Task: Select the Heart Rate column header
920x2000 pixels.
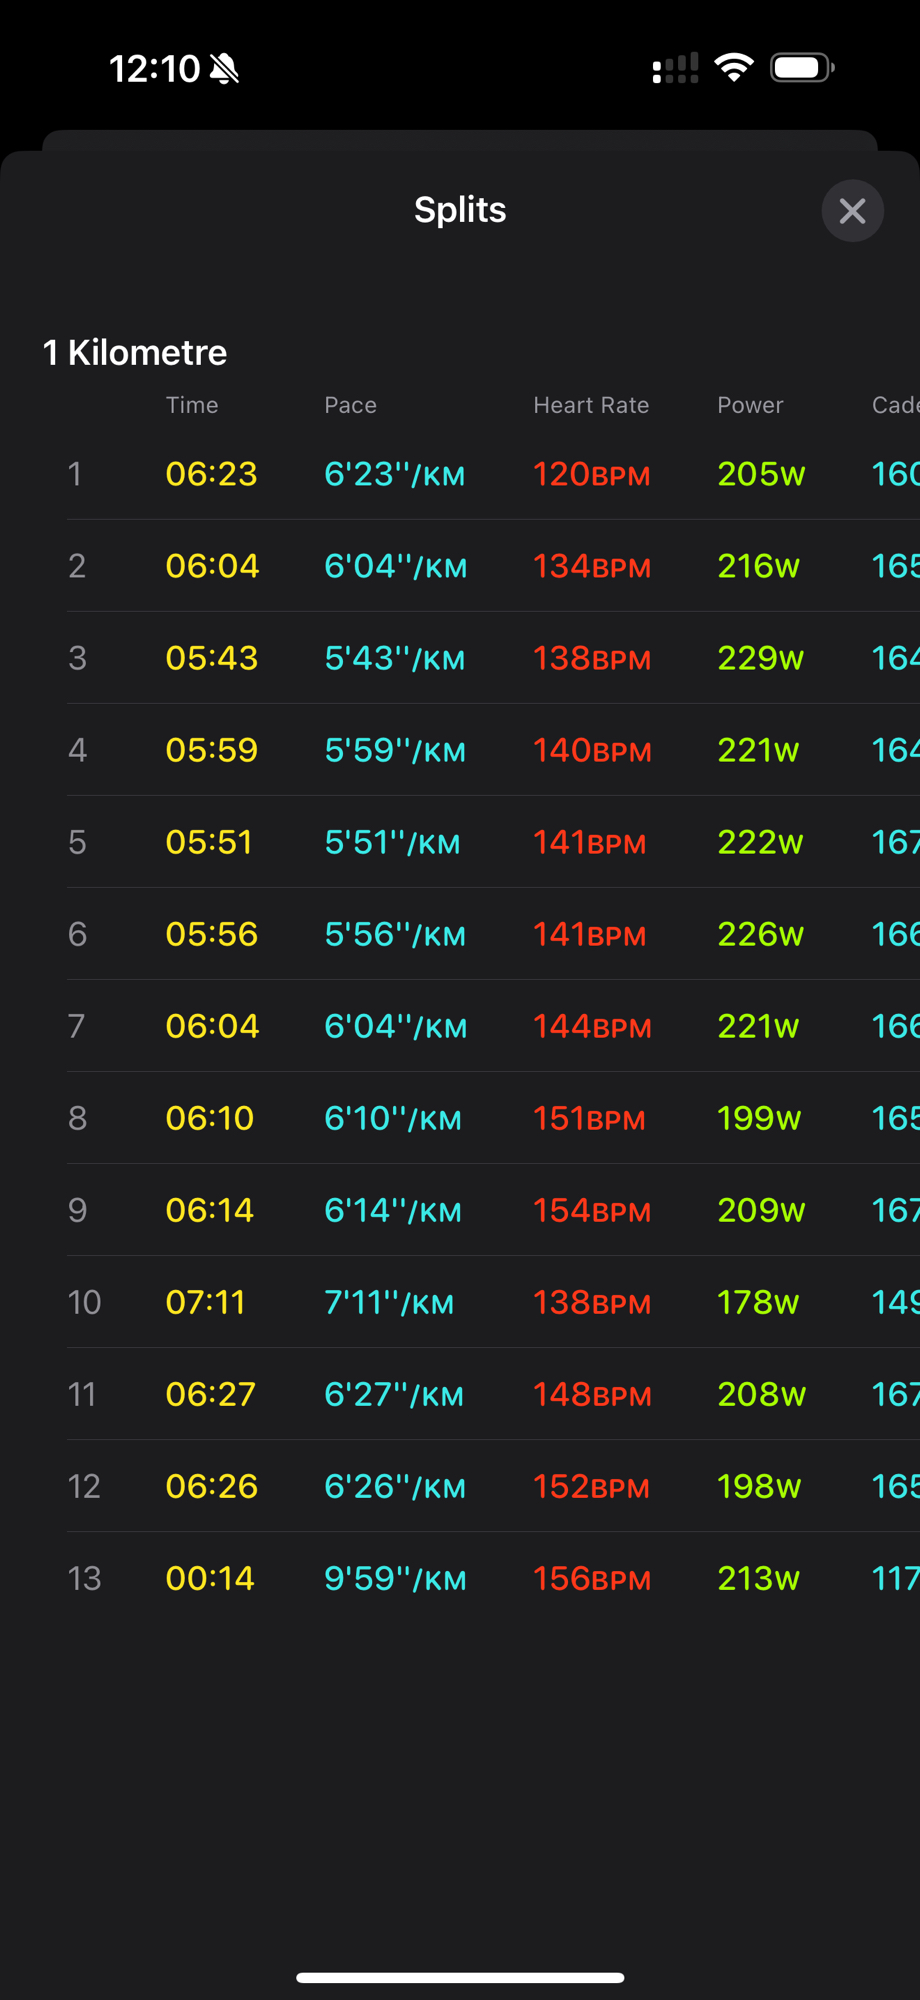Action: pos(591,405)
